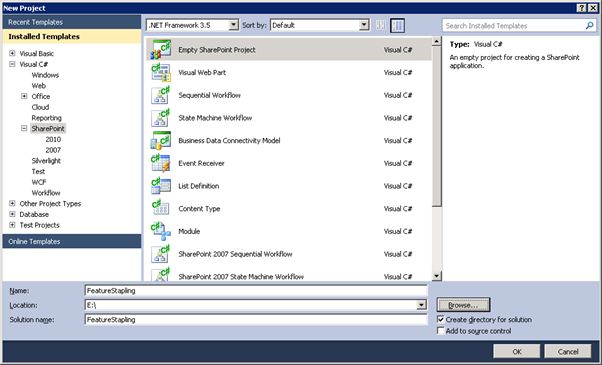The height and width of the screenshot is (365, 602).
Task: Confirm with the OK button
Action: tap(517, 352)
